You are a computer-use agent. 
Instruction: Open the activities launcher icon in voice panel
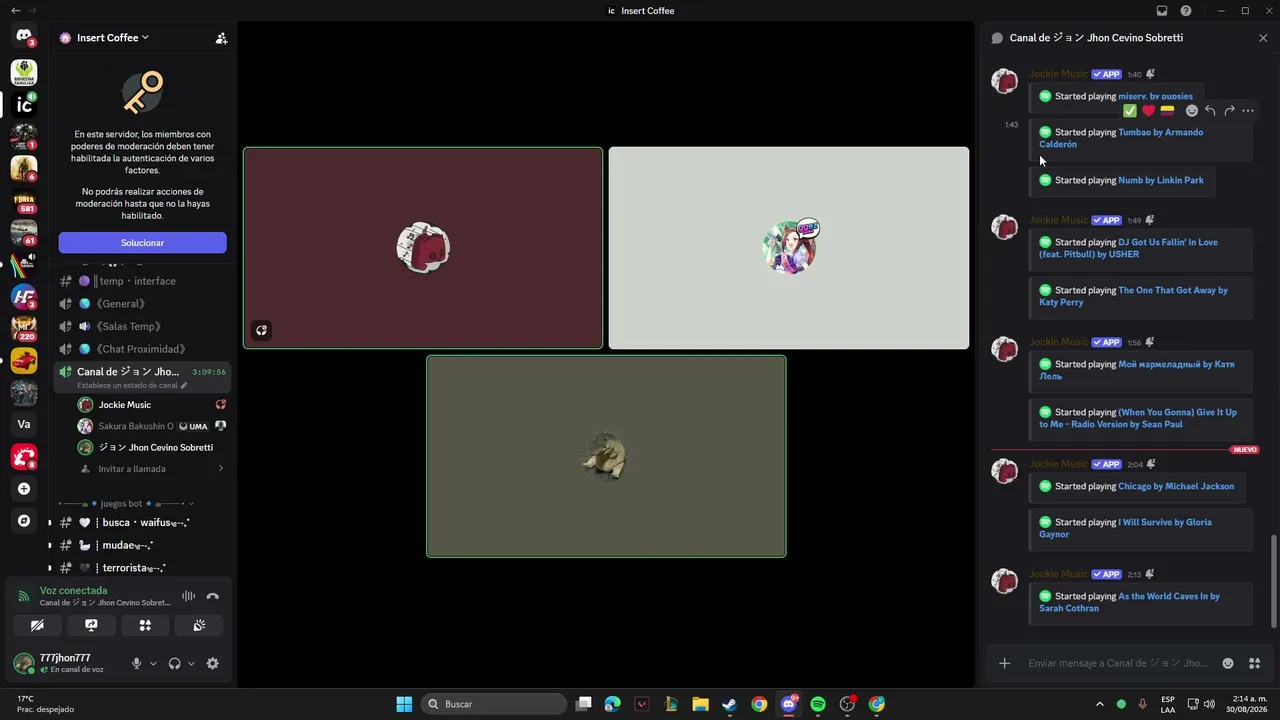click(x=145, y=626)
